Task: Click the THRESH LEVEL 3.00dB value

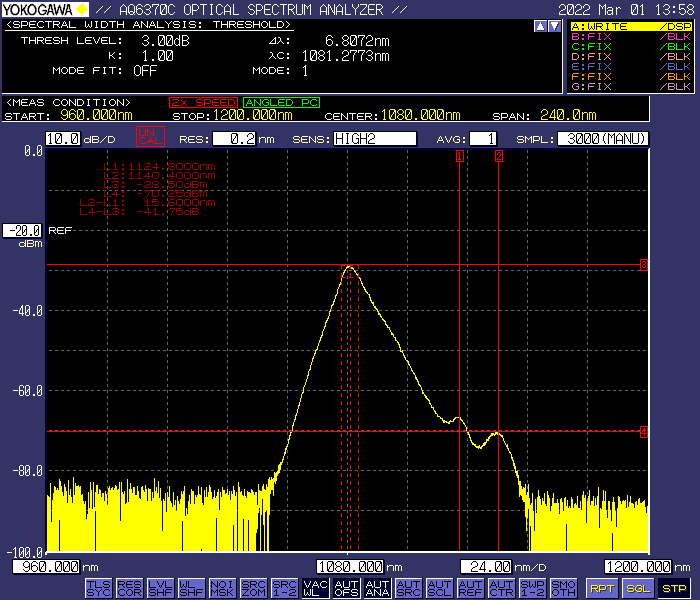Action: pyautogui.click(x=165, y=41)
